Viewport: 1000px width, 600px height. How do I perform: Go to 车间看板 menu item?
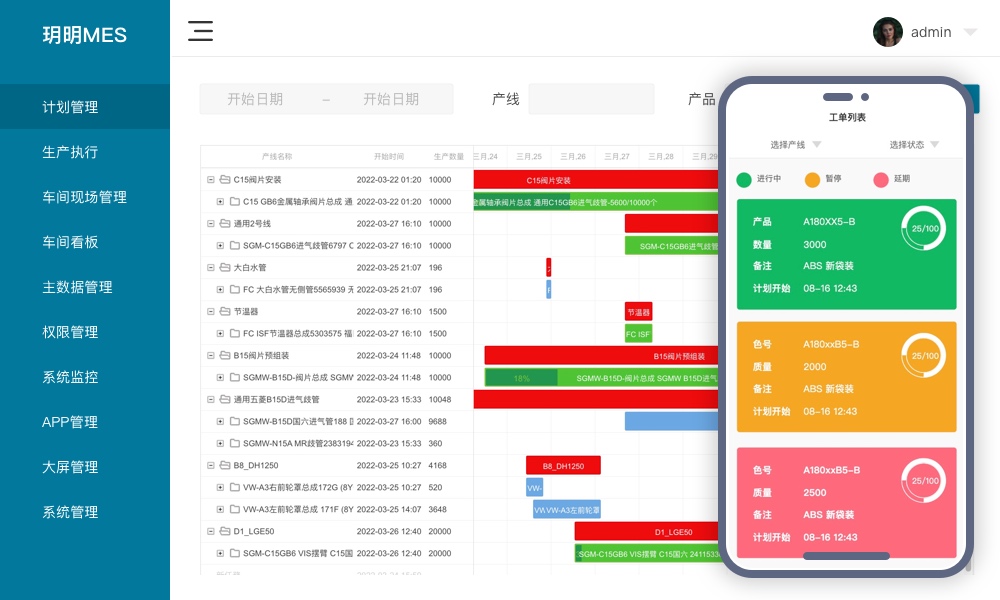pyautogui.click(x=70, y=242)
